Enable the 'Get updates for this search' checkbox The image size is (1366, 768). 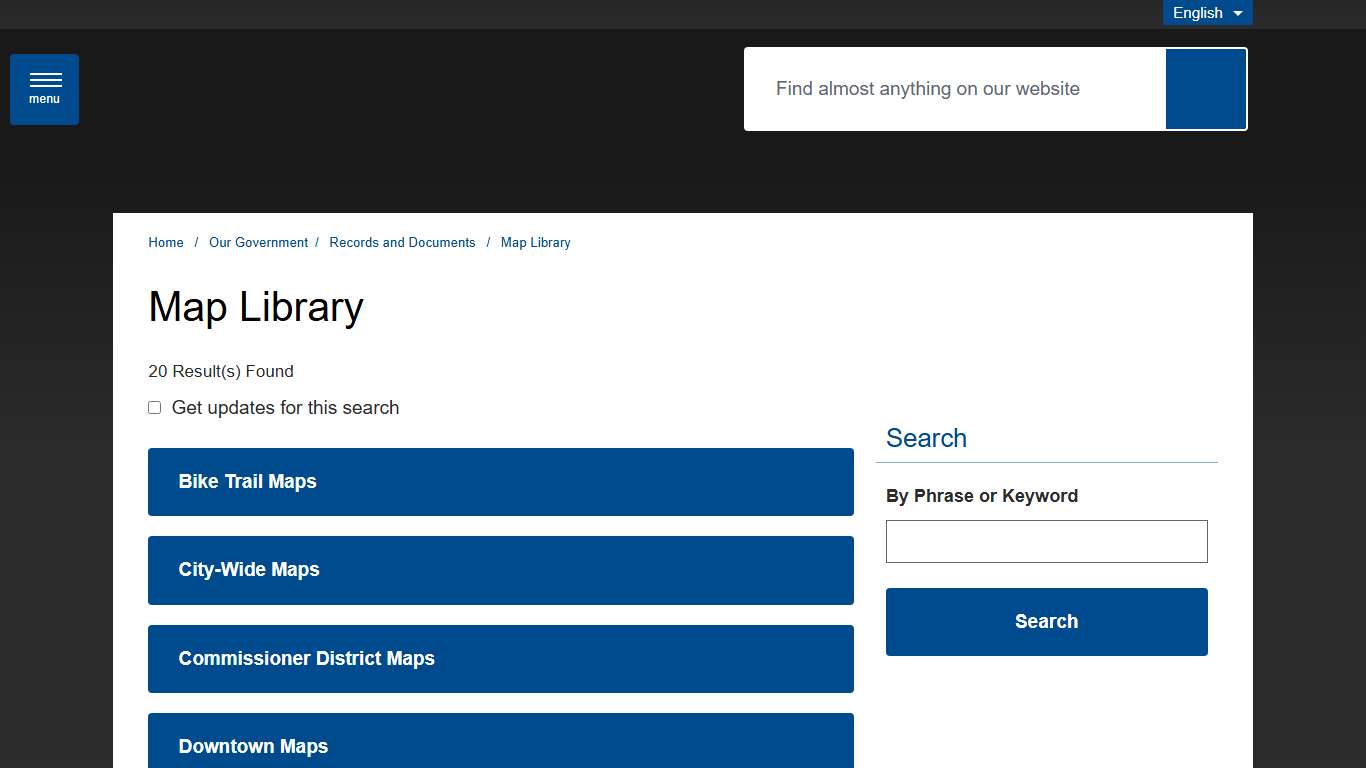pyautogui.click(x=155, y=408)
